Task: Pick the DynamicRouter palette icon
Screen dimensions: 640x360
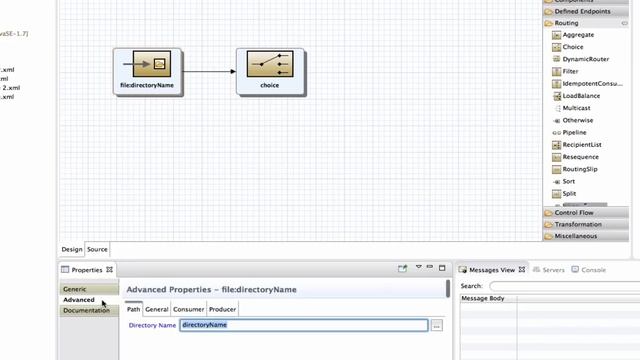Action: tap(556, 59)
